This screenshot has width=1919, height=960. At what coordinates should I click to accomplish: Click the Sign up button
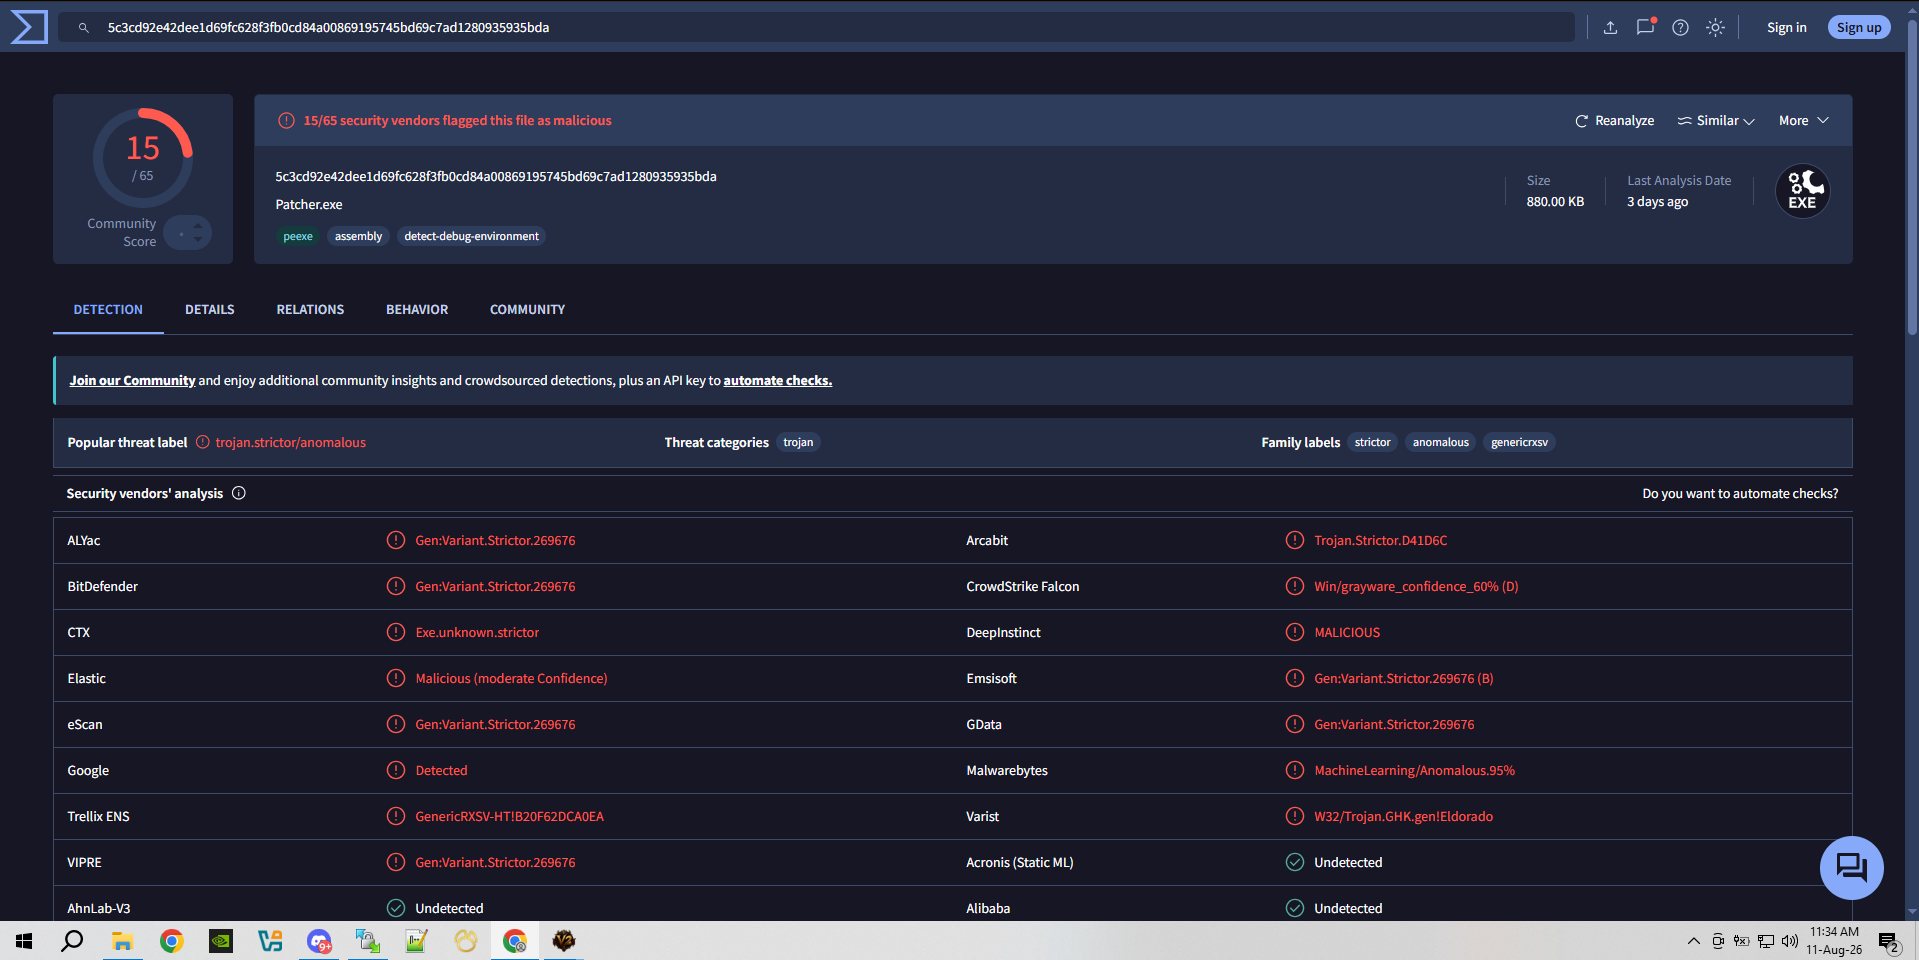(x=1858, y=28)
